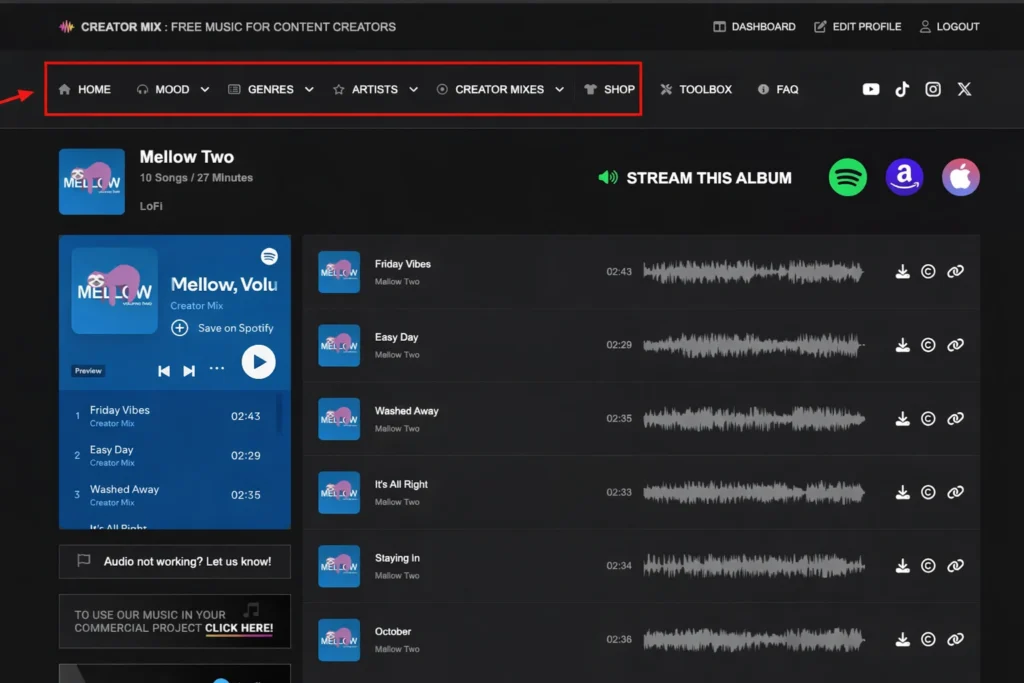Copy the link for Washed Away

[x=955, y=419]
